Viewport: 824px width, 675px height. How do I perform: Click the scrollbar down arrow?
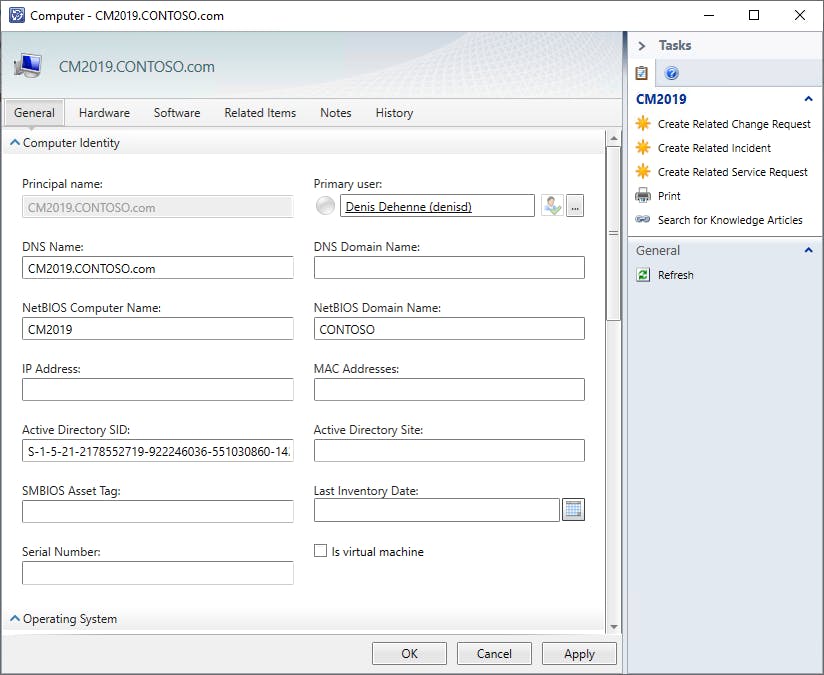click(x=613, y=627)
